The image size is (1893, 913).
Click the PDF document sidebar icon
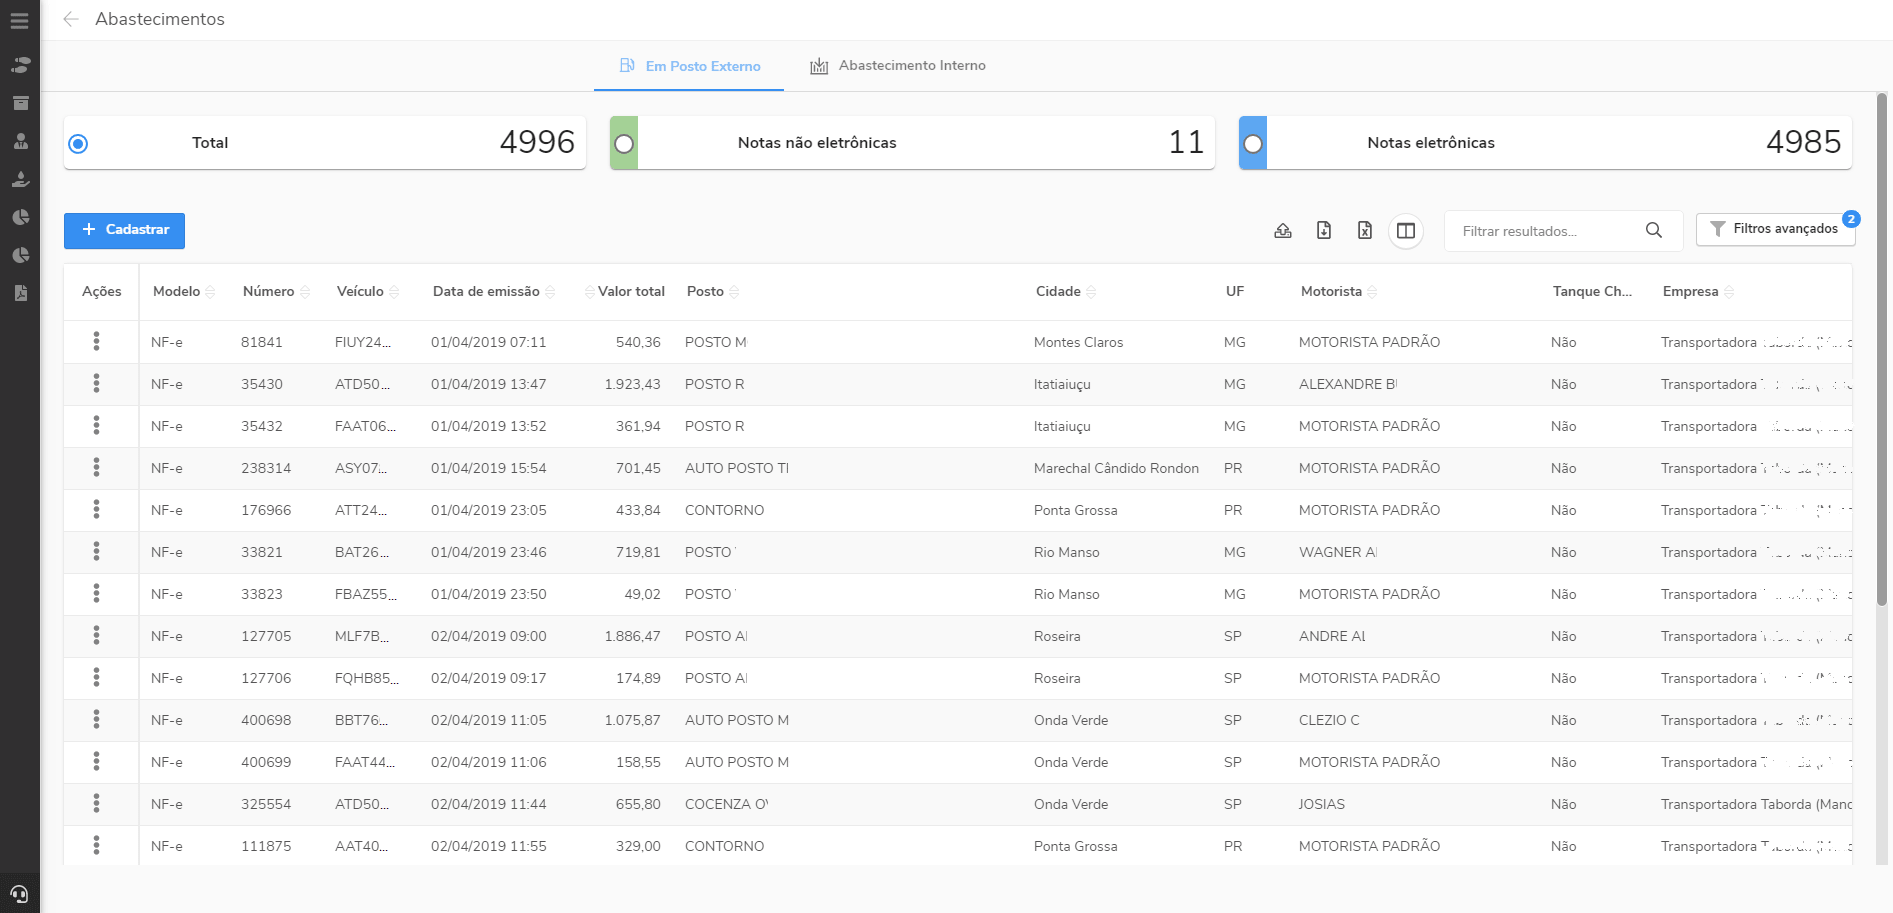point(20,293)
